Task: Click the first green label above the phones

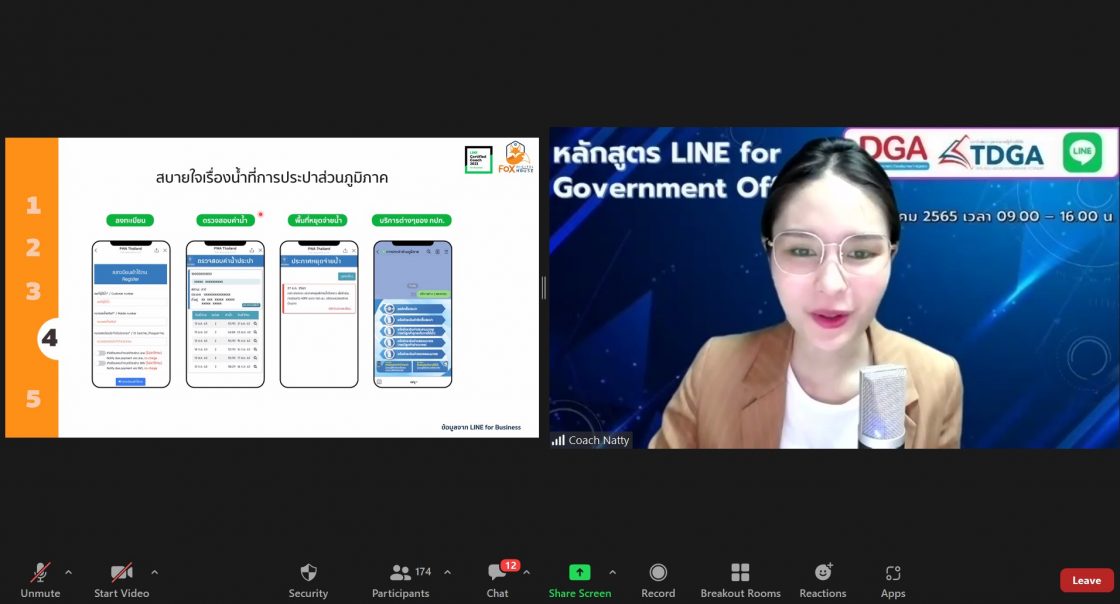Action: pos(131,221)
